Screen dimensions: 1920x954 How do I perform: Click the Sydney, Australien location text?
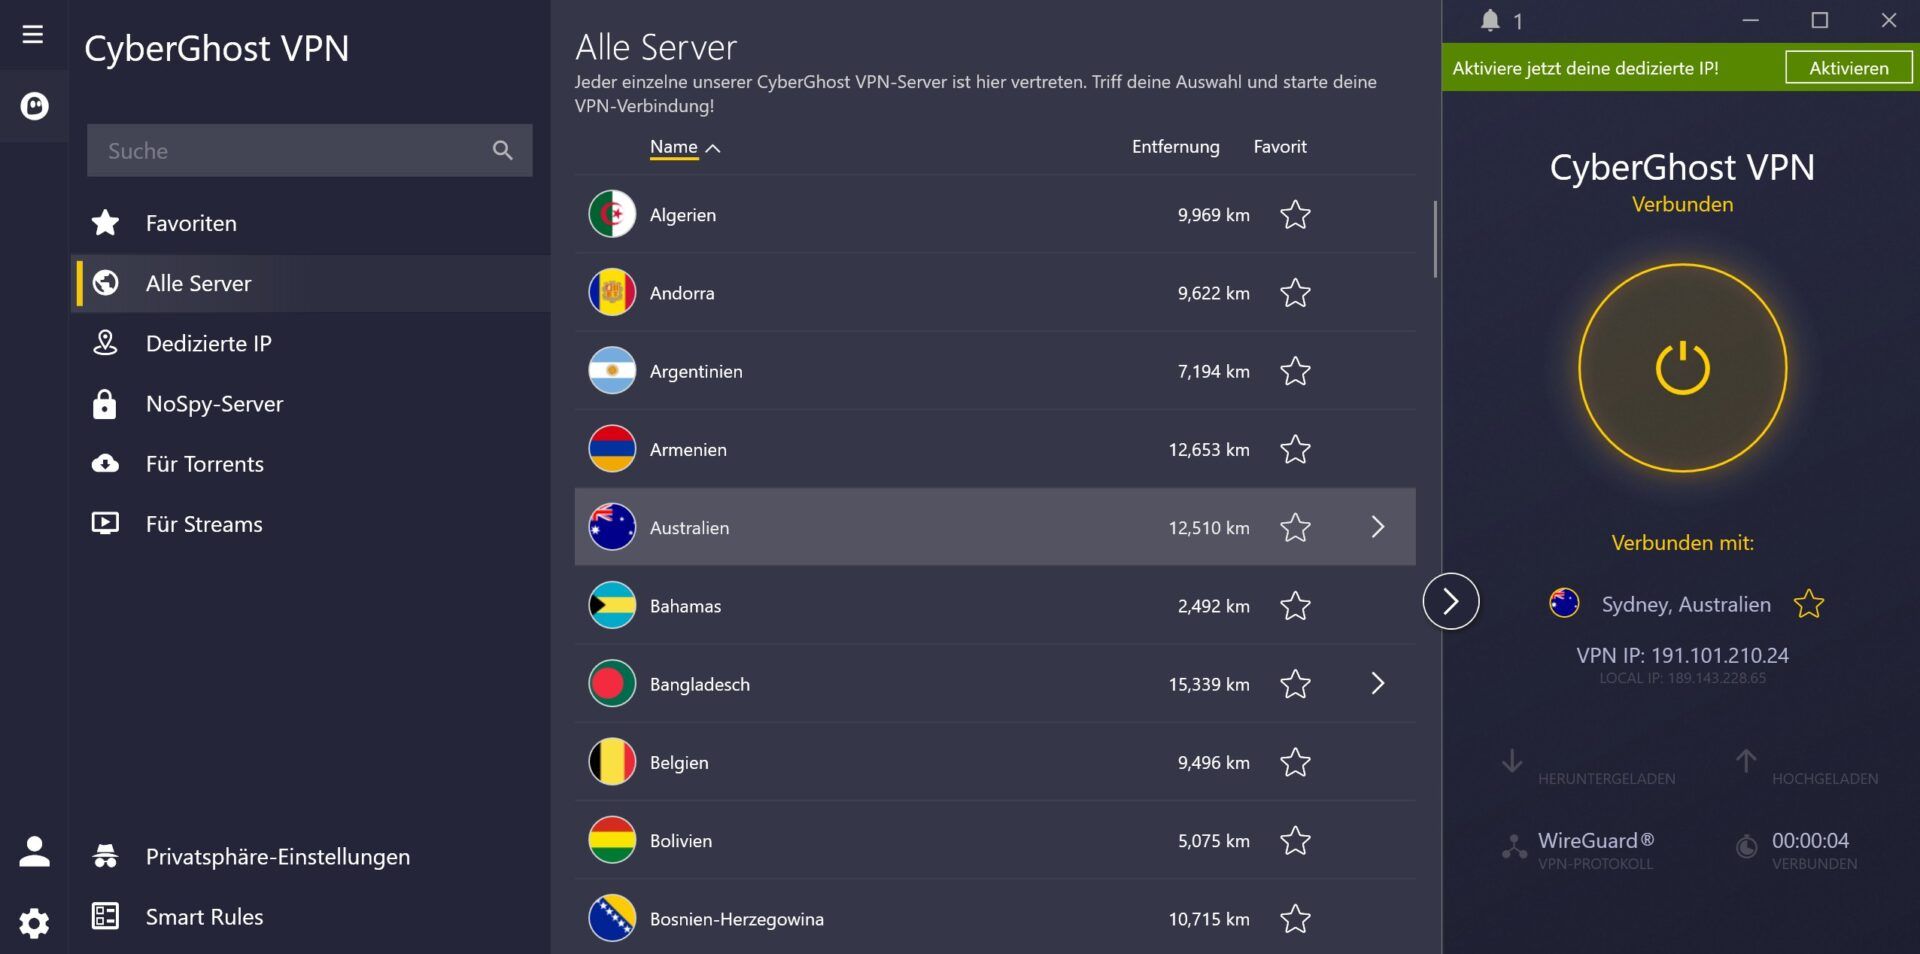(1686, 604)
